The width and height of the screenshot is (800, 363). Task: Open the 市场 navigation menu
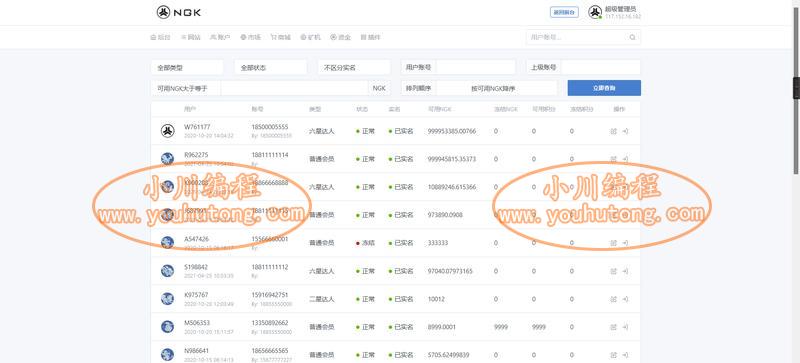coord(251,37)
